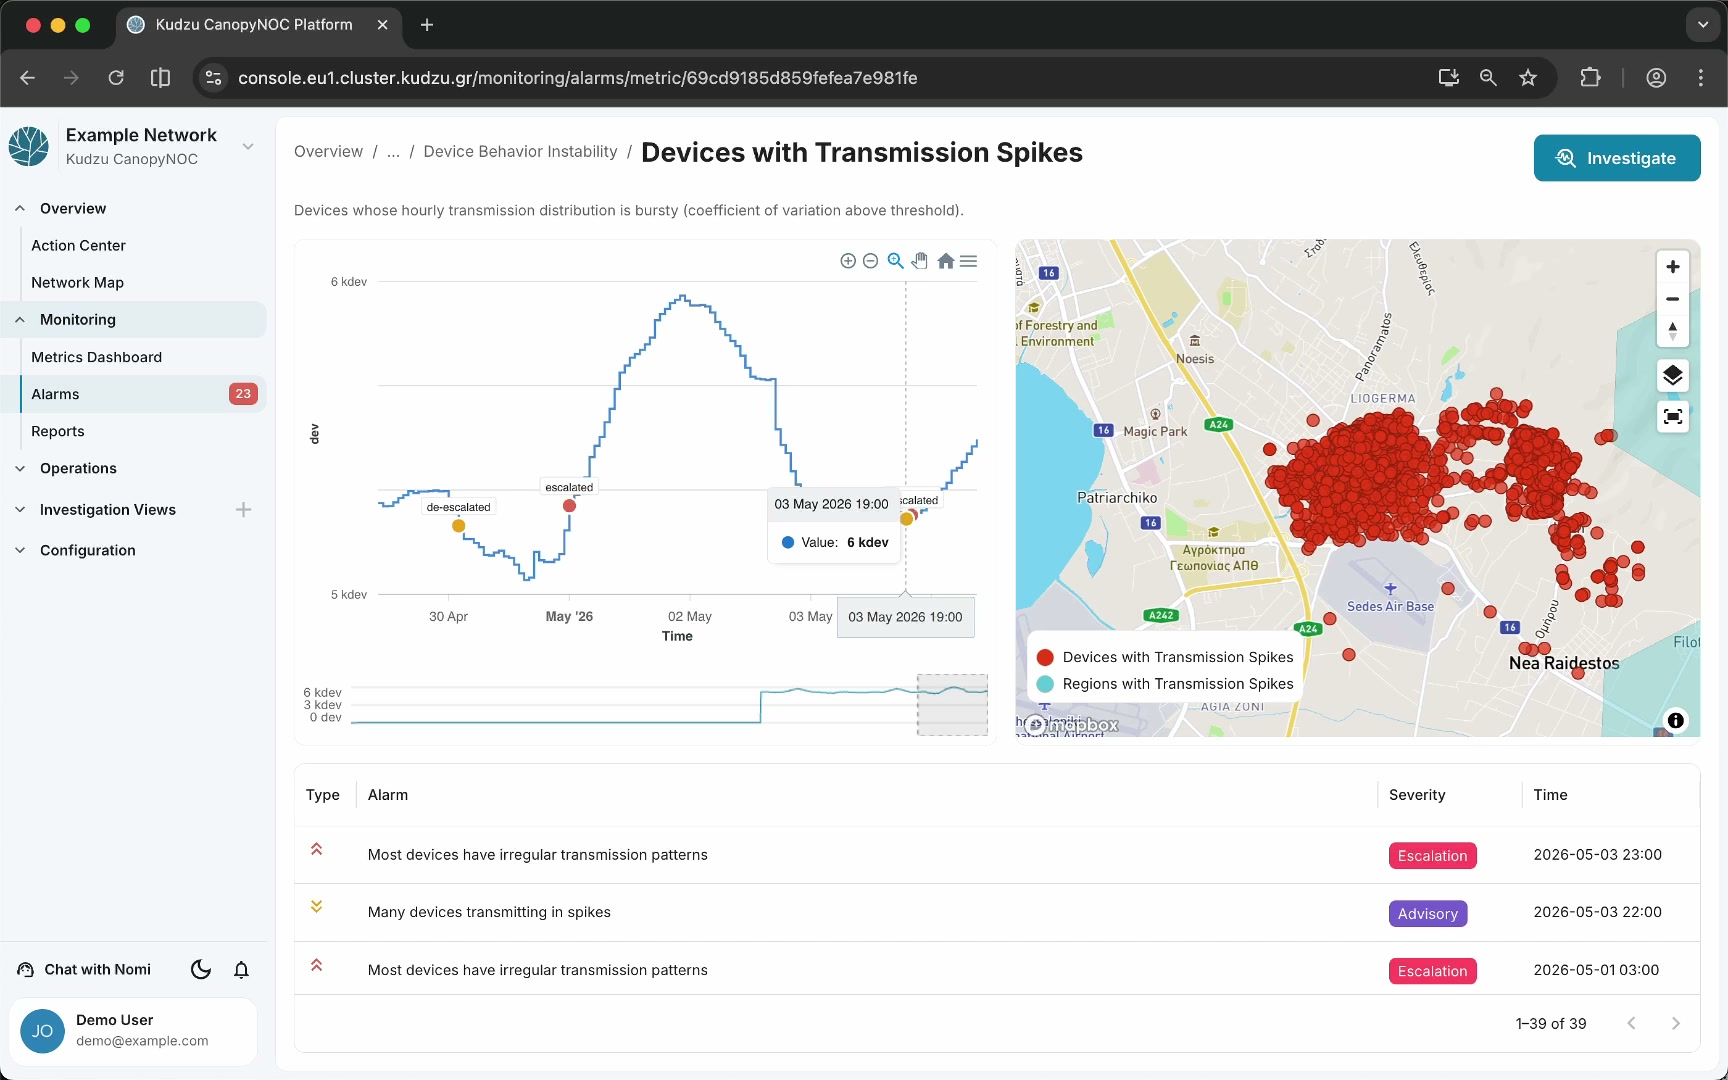Open Demo User account card
Image resolution: width=1728 pixels, height=1080 pixels.
coord(133,1031)
